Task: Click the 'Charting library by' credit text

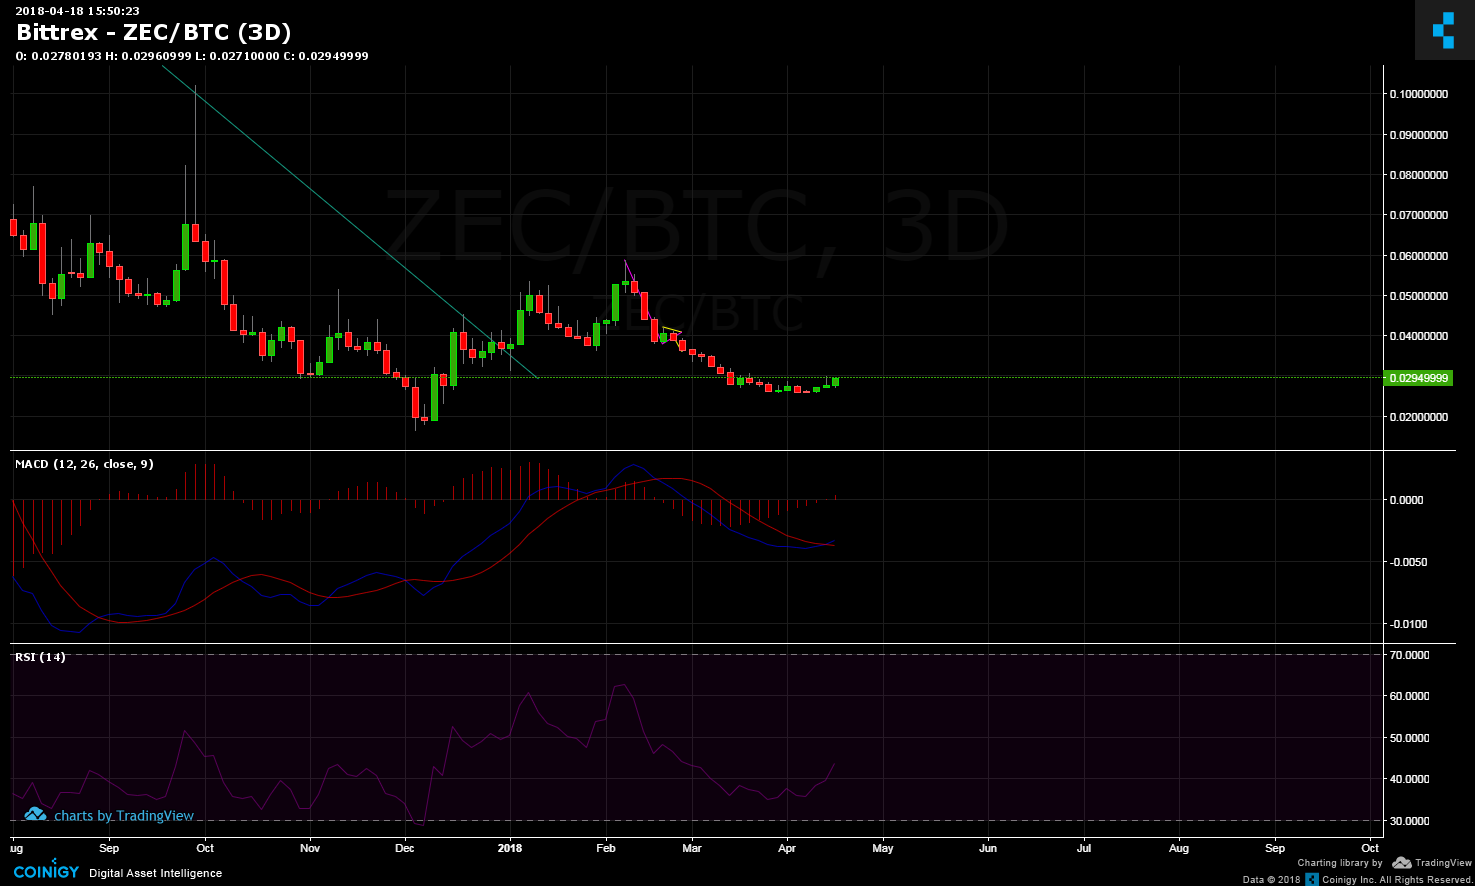Action: pos(1340,863)
